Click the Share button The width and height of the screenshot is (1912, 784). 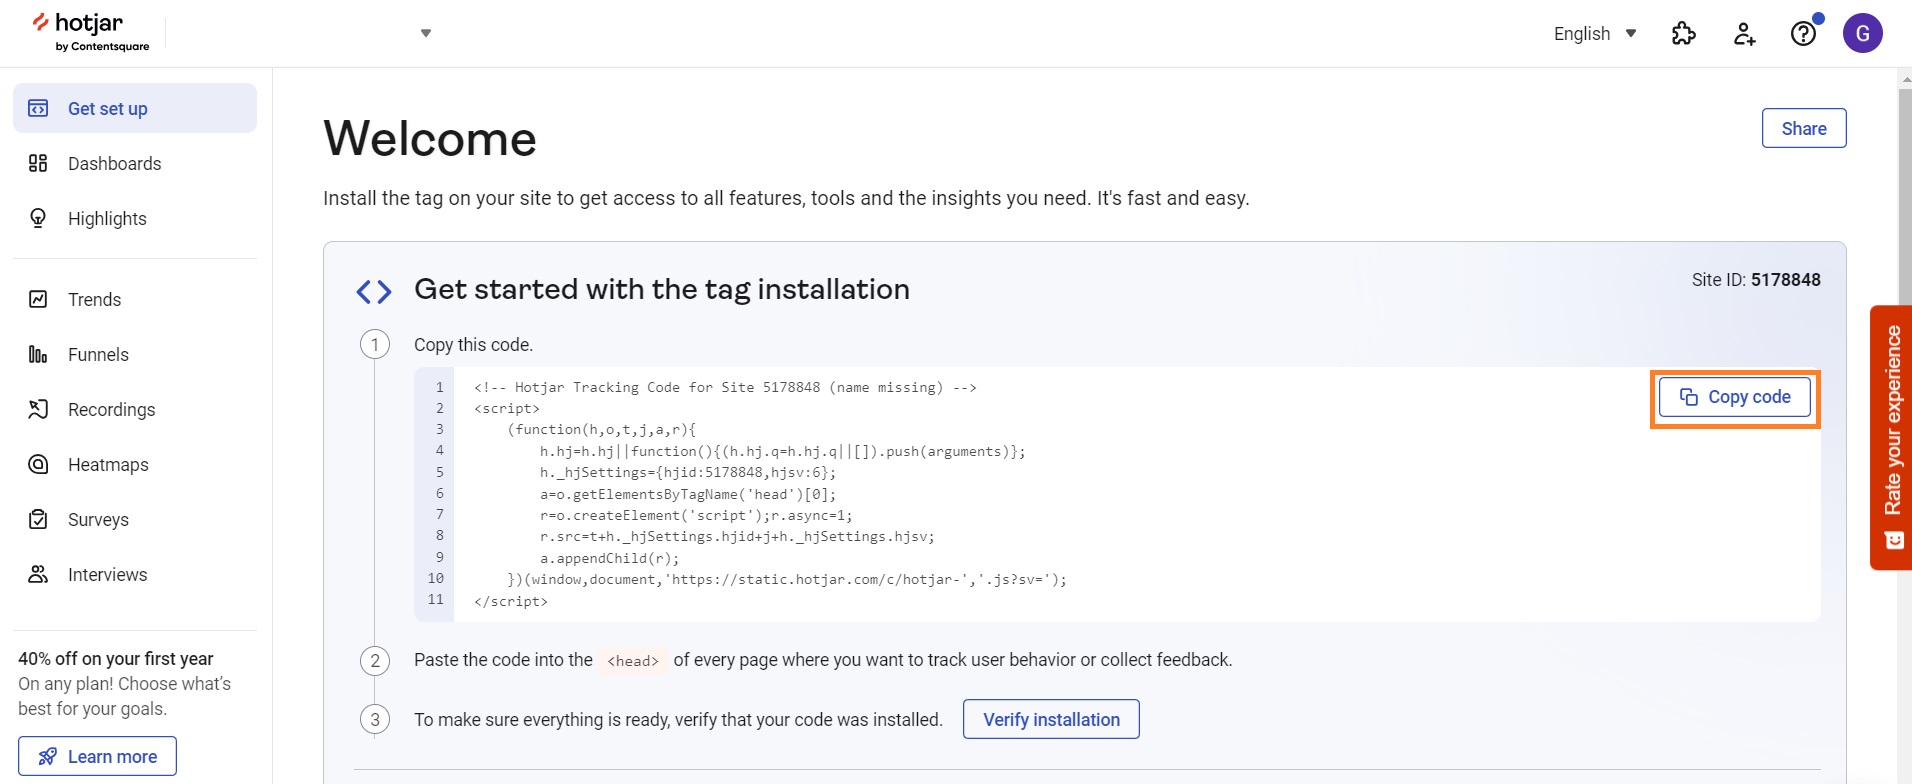coord(1803,128)
